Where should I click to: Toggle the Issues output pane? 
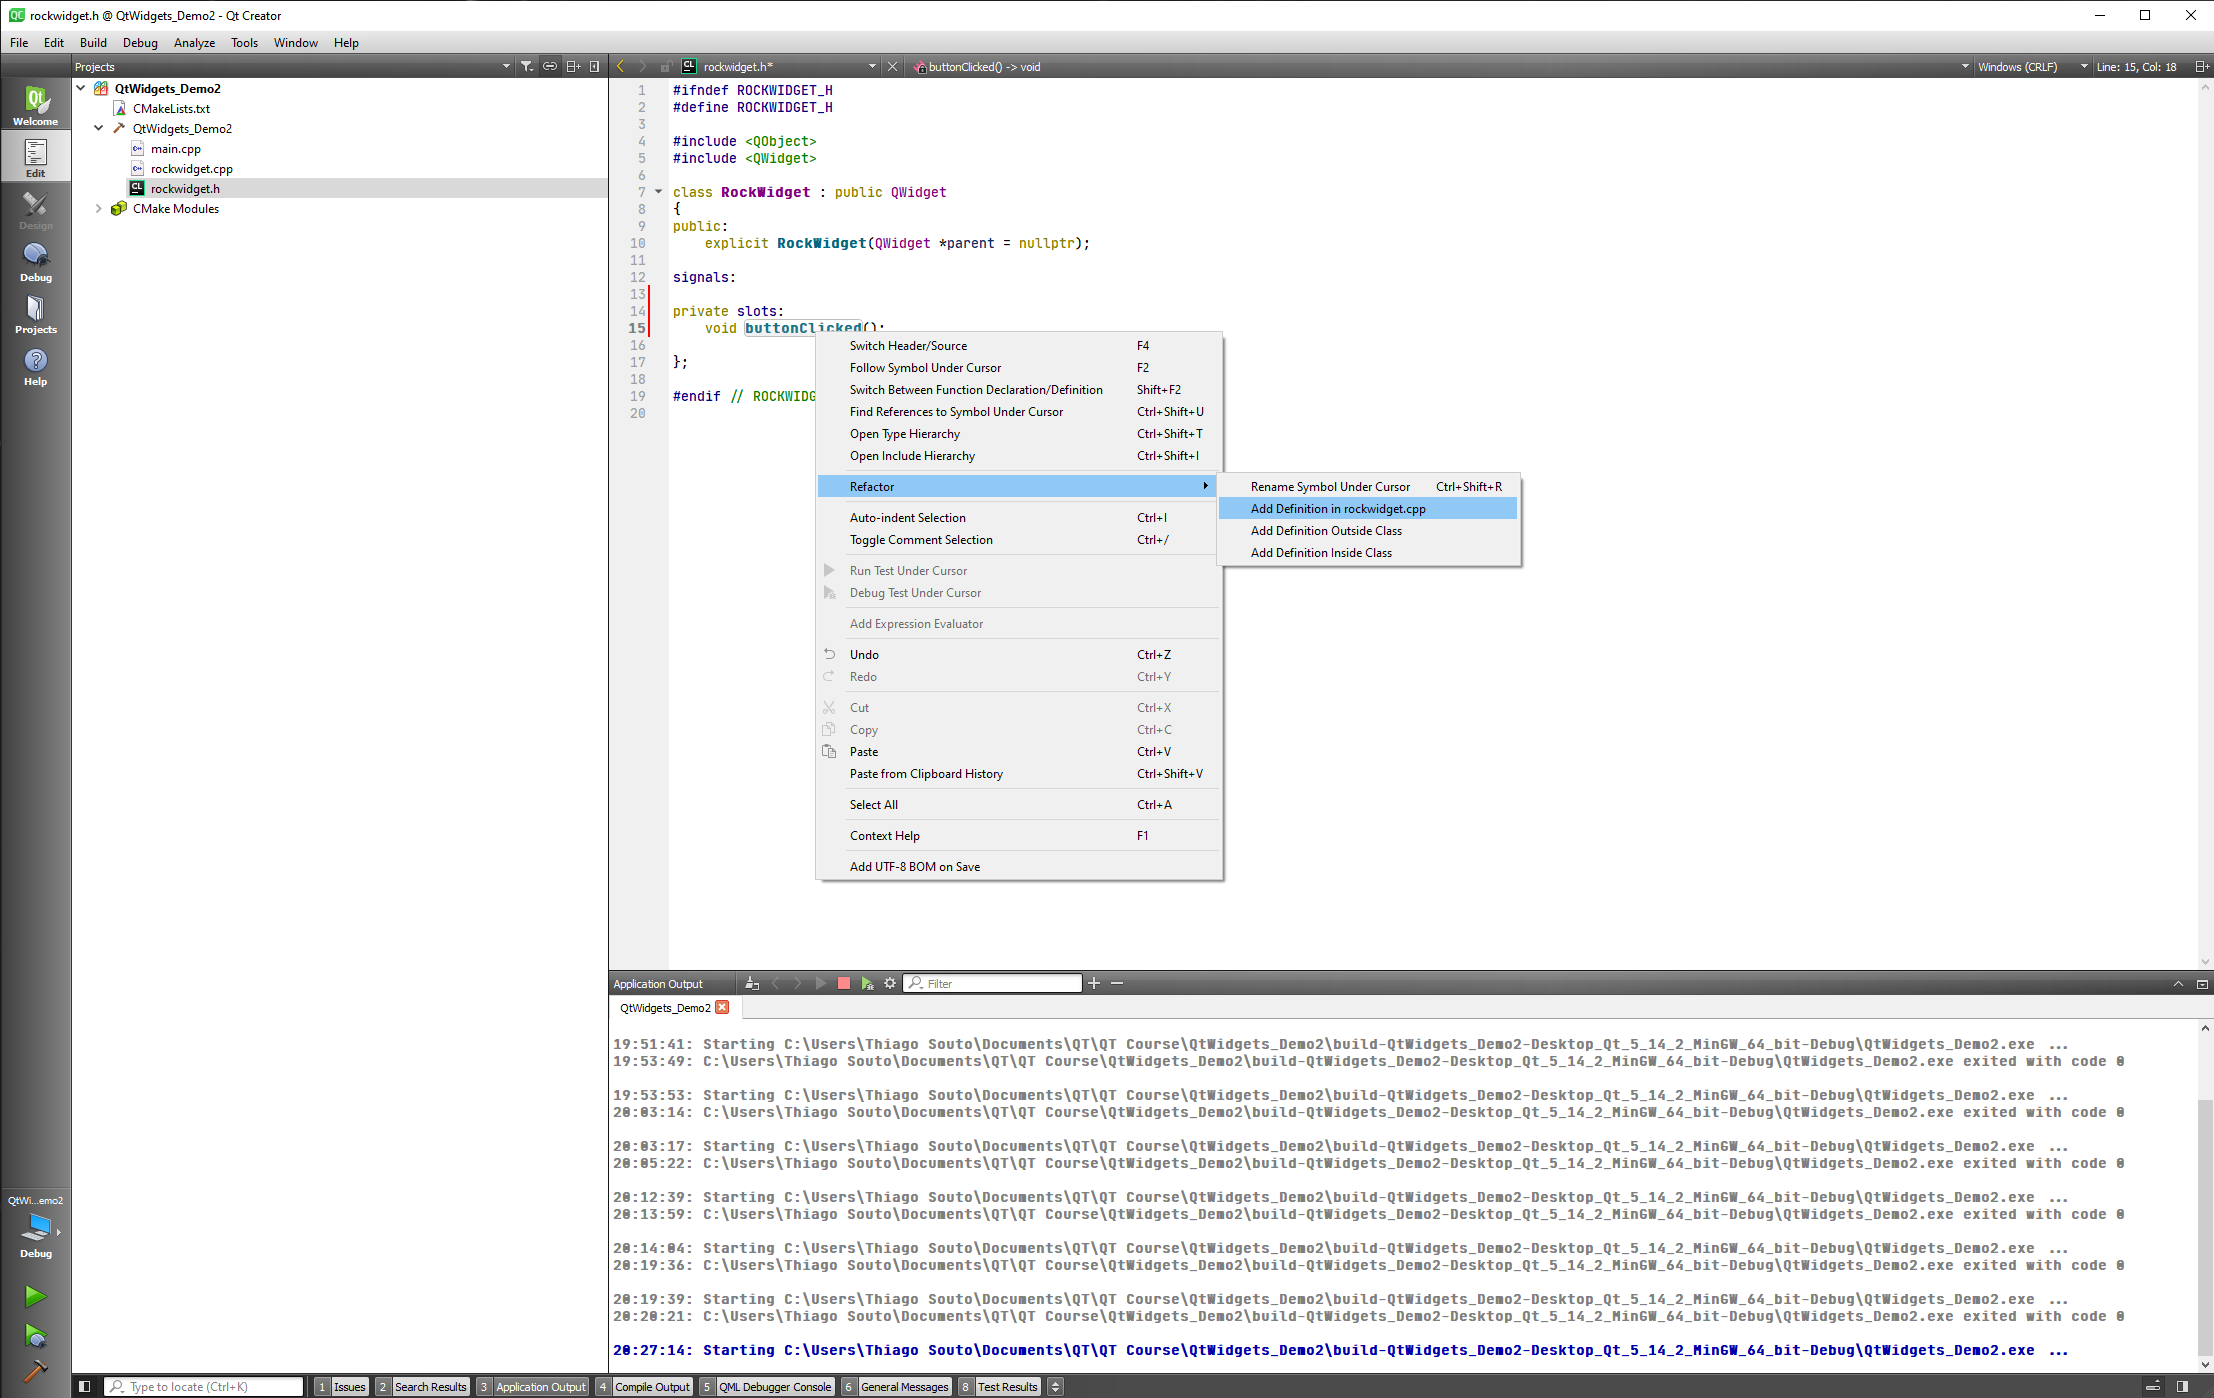pos(341,1386)
